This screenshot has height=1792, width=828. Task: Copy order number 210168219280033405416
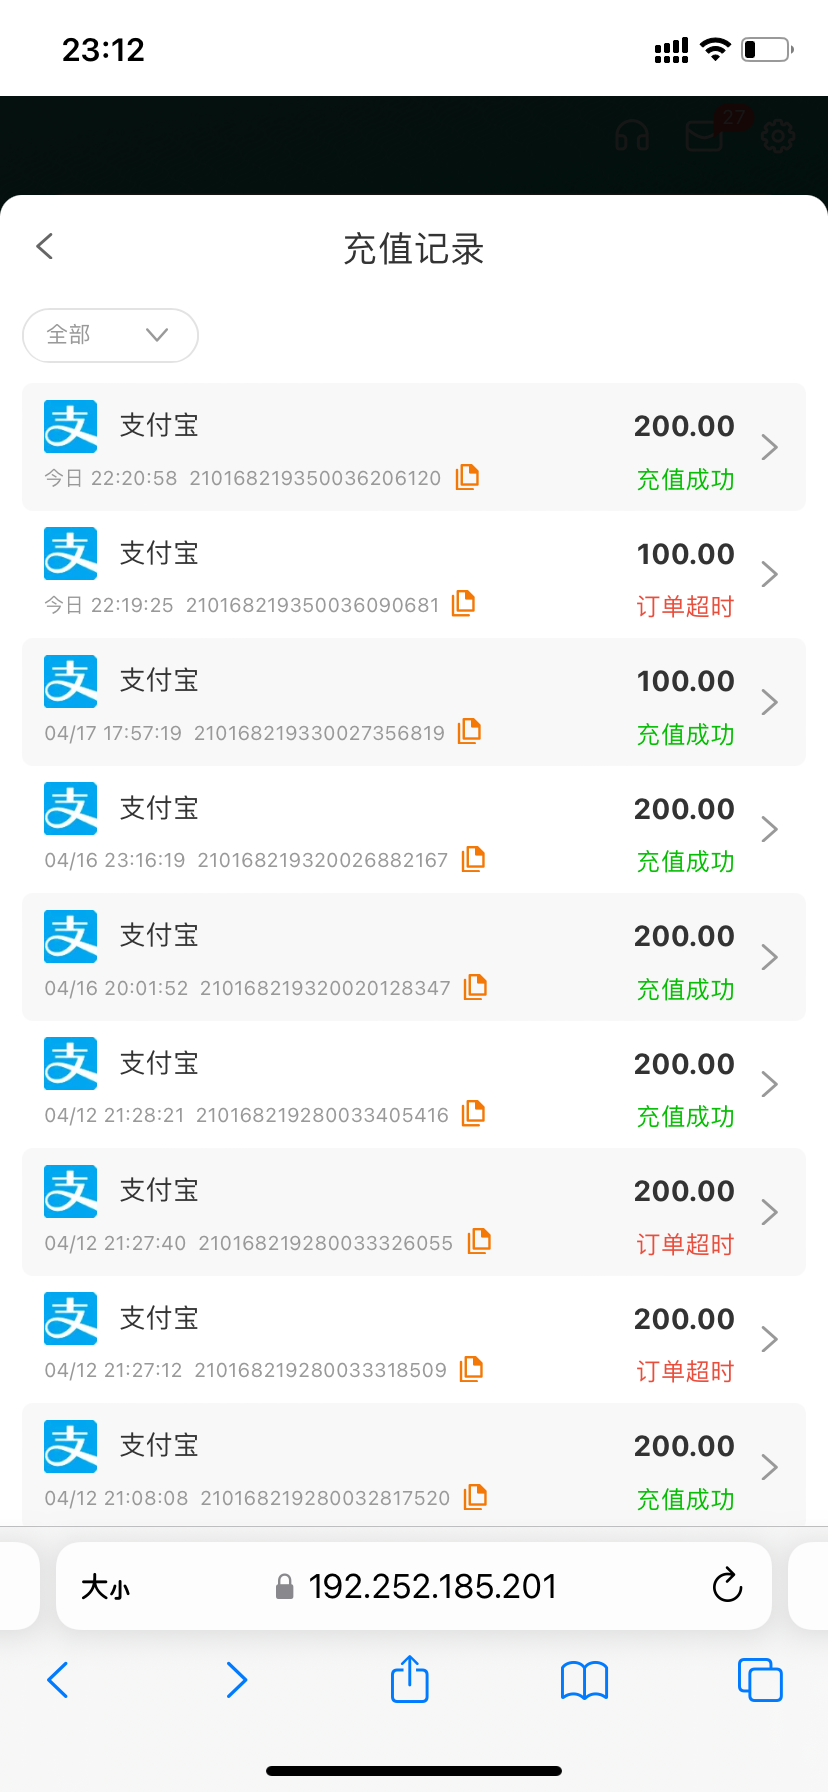pyautogui.click(x=473, y=1114)
